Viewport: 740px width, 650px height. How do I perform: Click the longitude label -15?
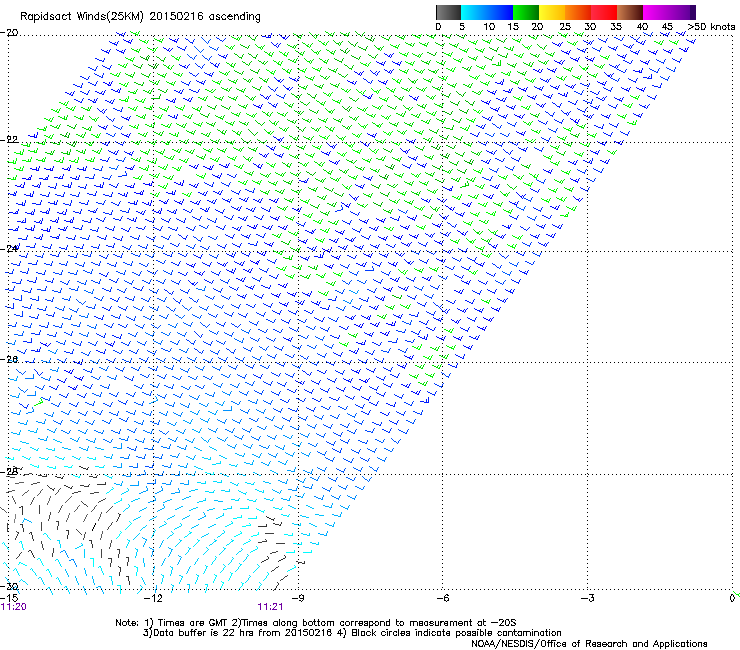(x=9, y=599)
